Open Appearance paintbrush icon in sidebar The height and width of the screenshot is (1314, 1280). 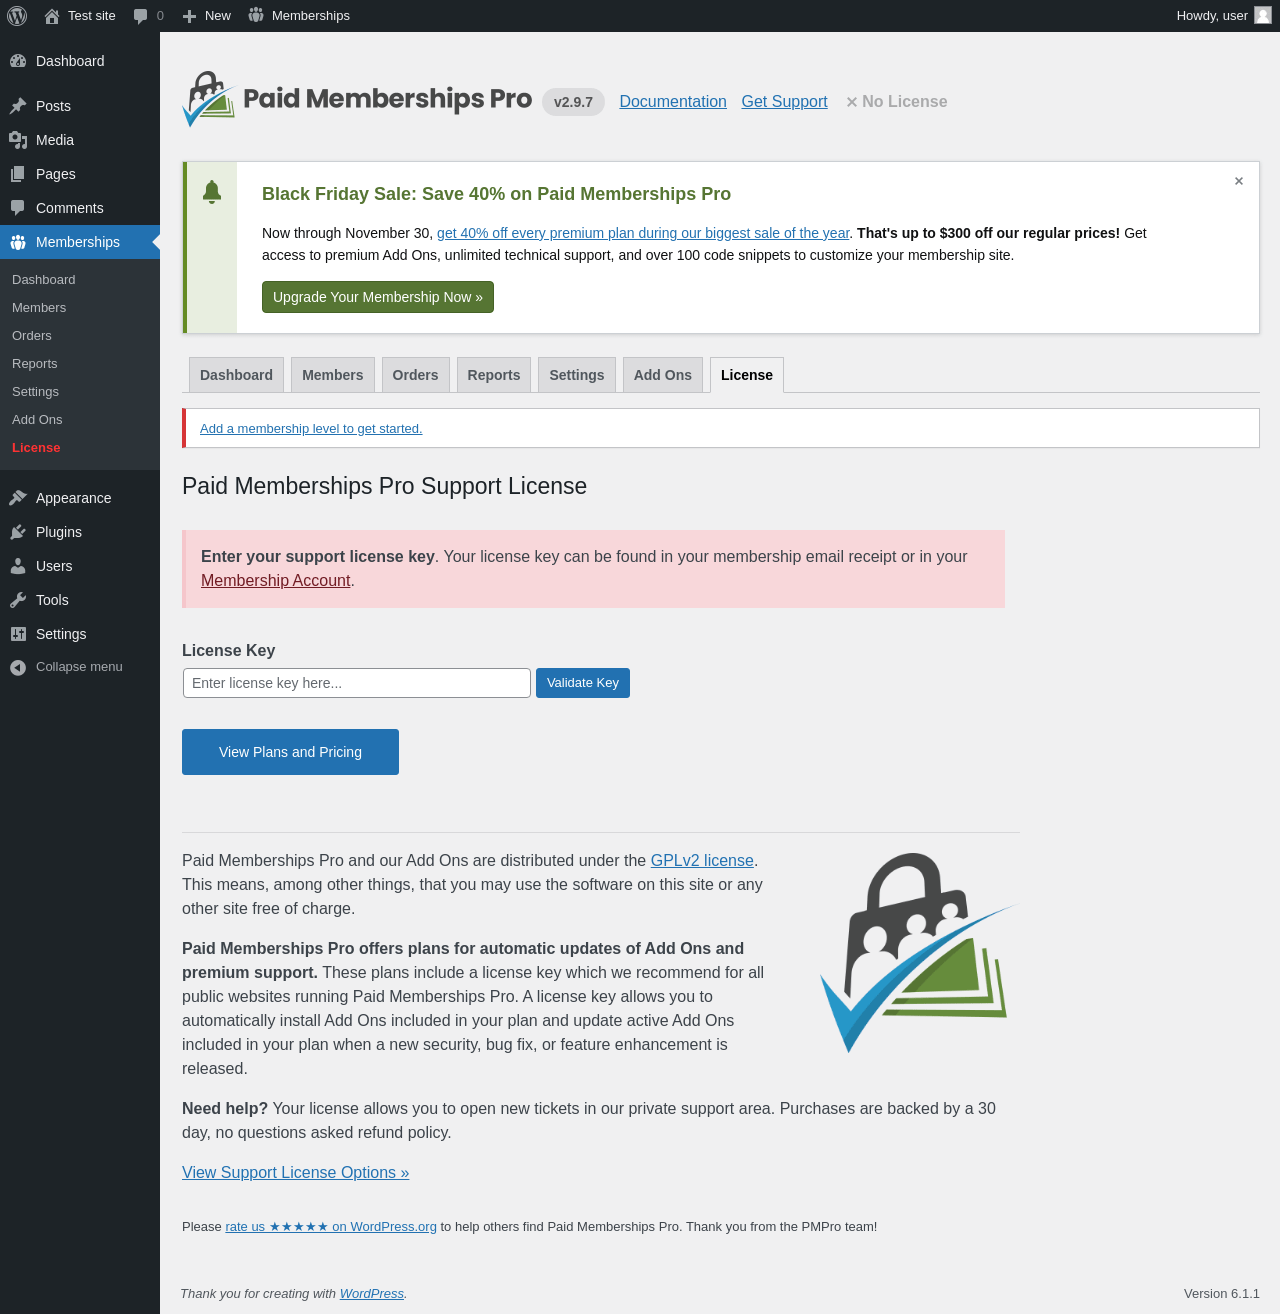tap(18, 498)
